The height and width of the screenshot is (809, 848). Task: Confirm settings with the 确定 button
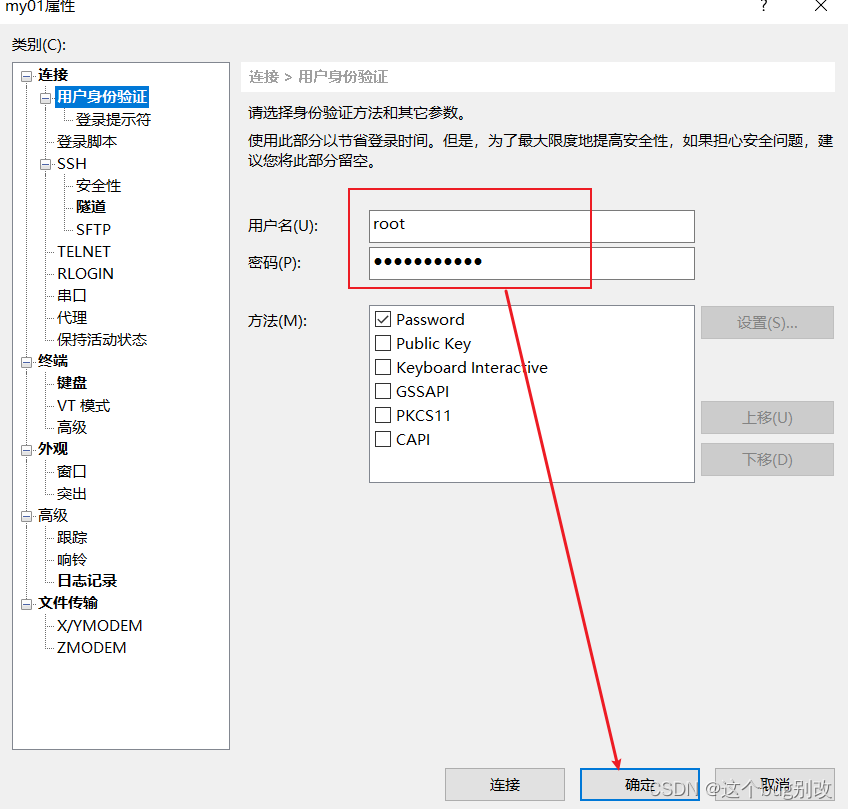click(639, 784)
